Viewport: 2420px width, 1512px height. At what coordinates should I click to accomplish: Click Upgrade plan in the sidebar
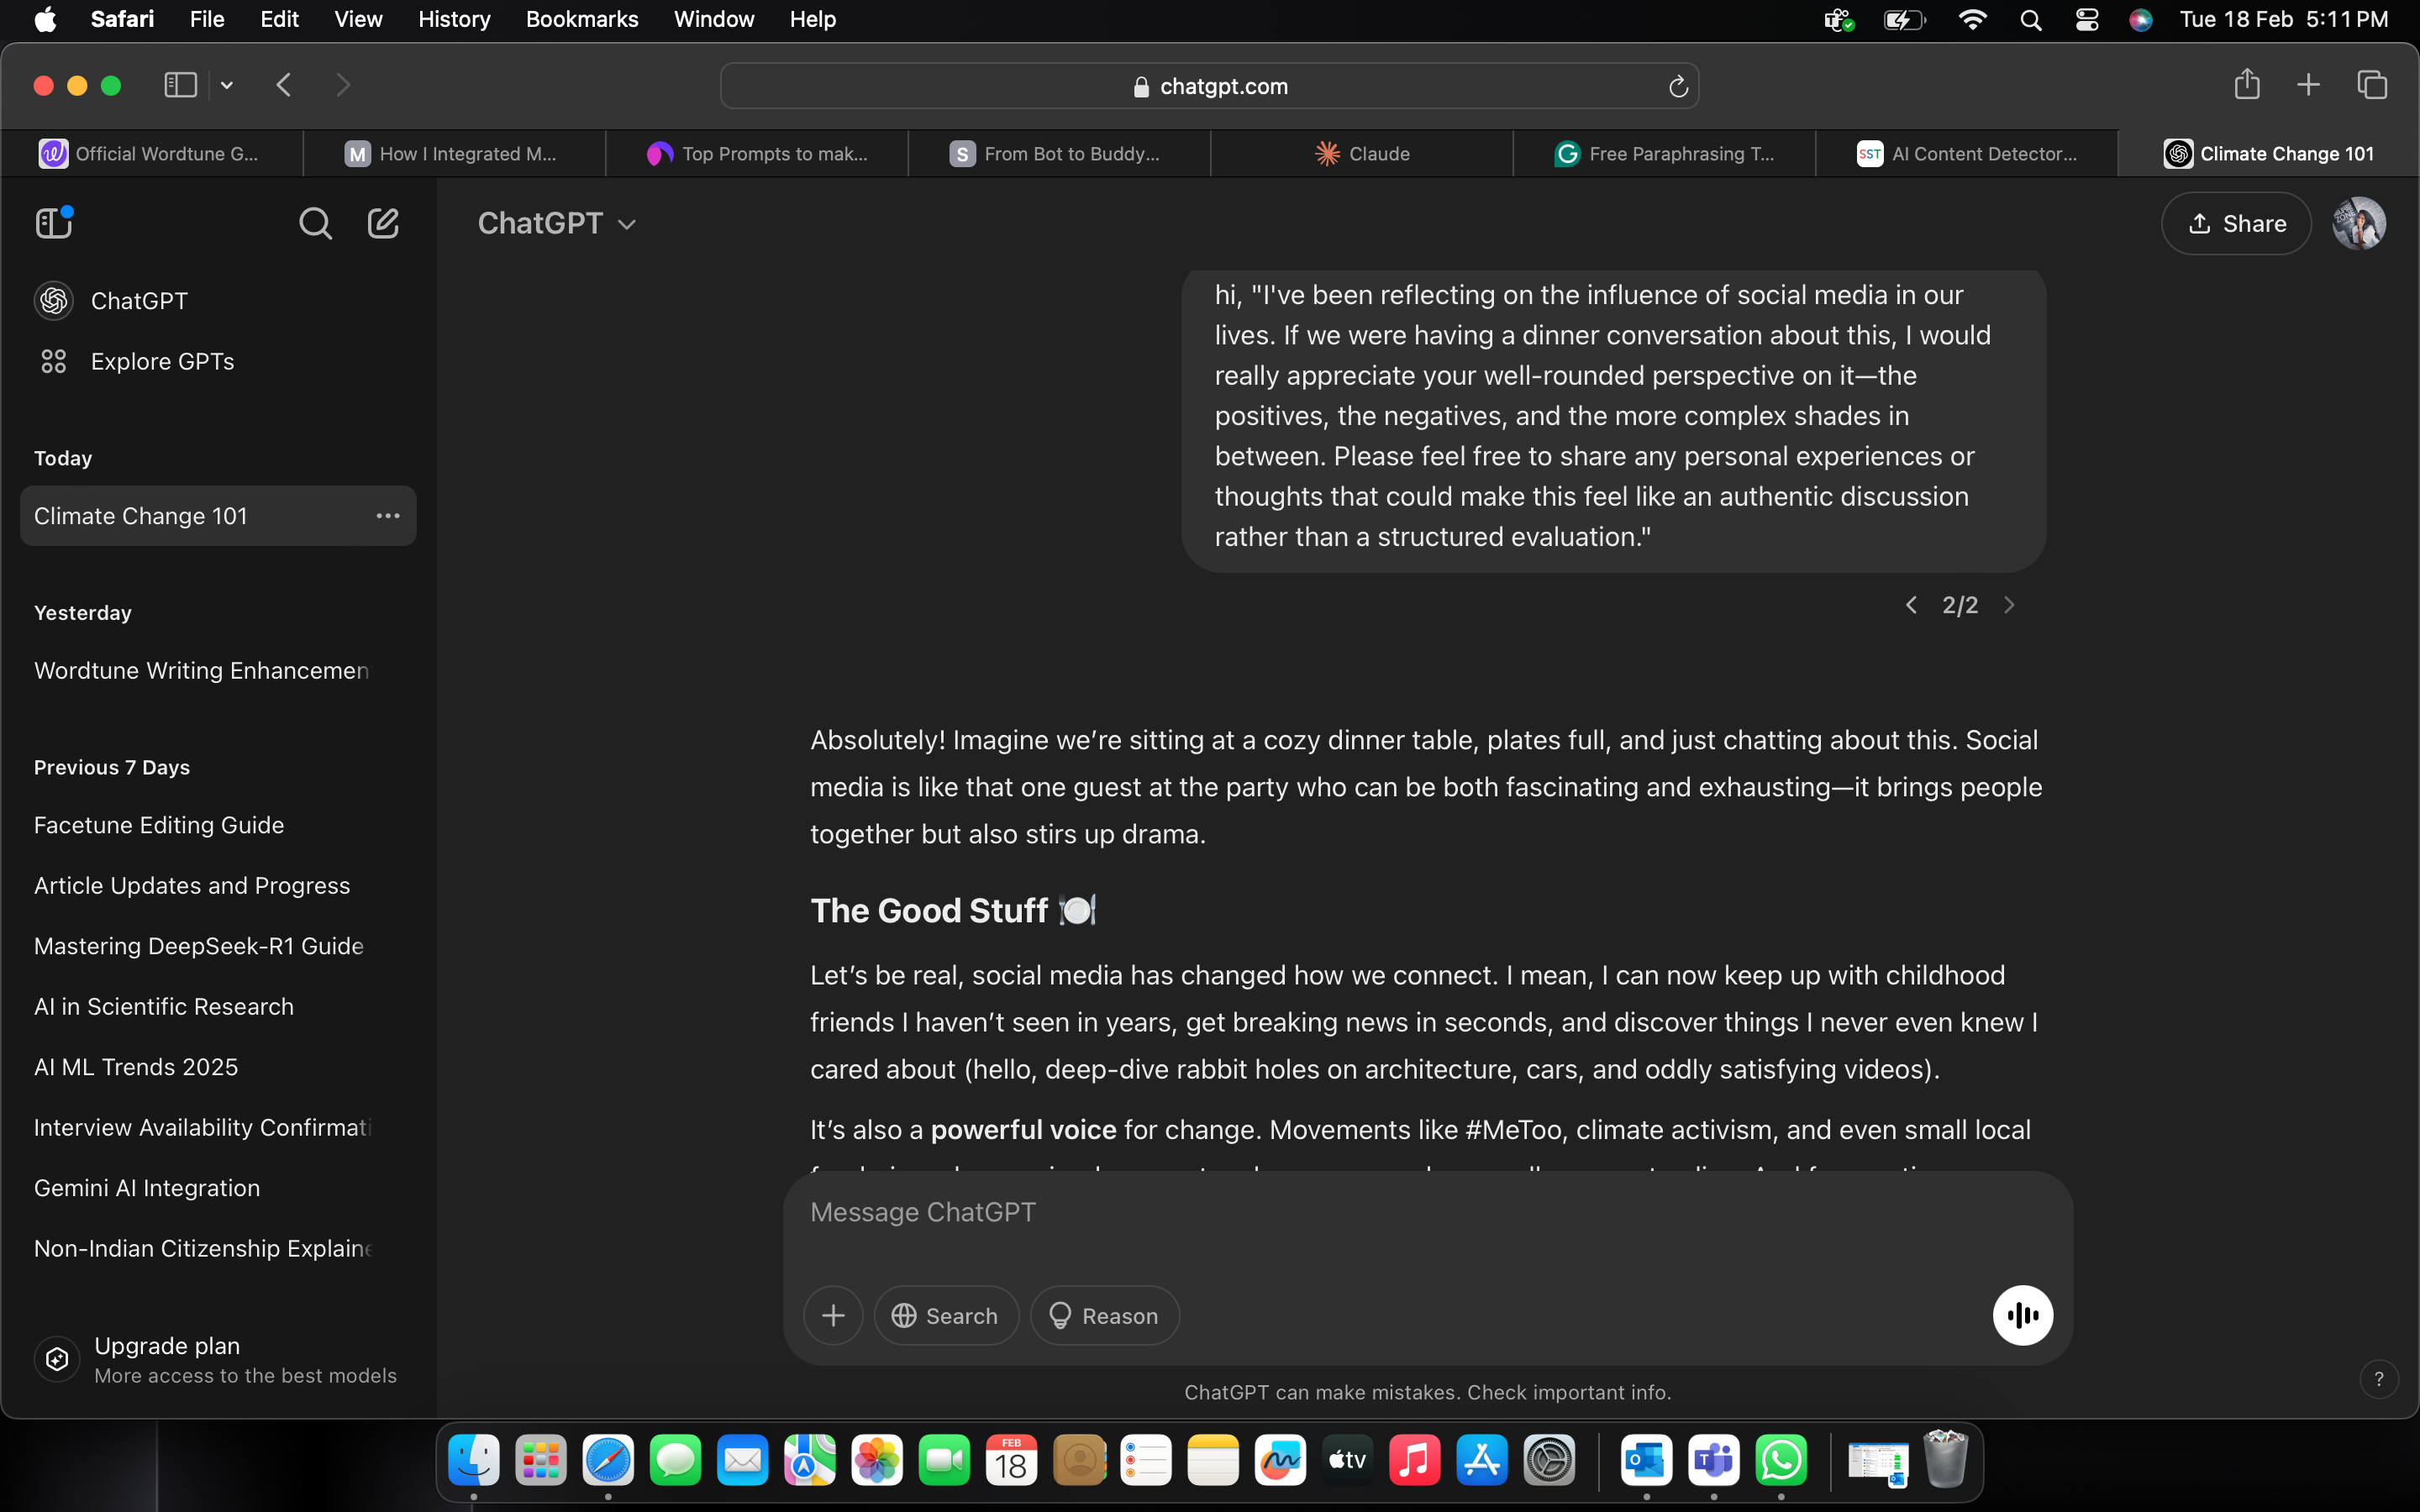(x=218, y=1360)
